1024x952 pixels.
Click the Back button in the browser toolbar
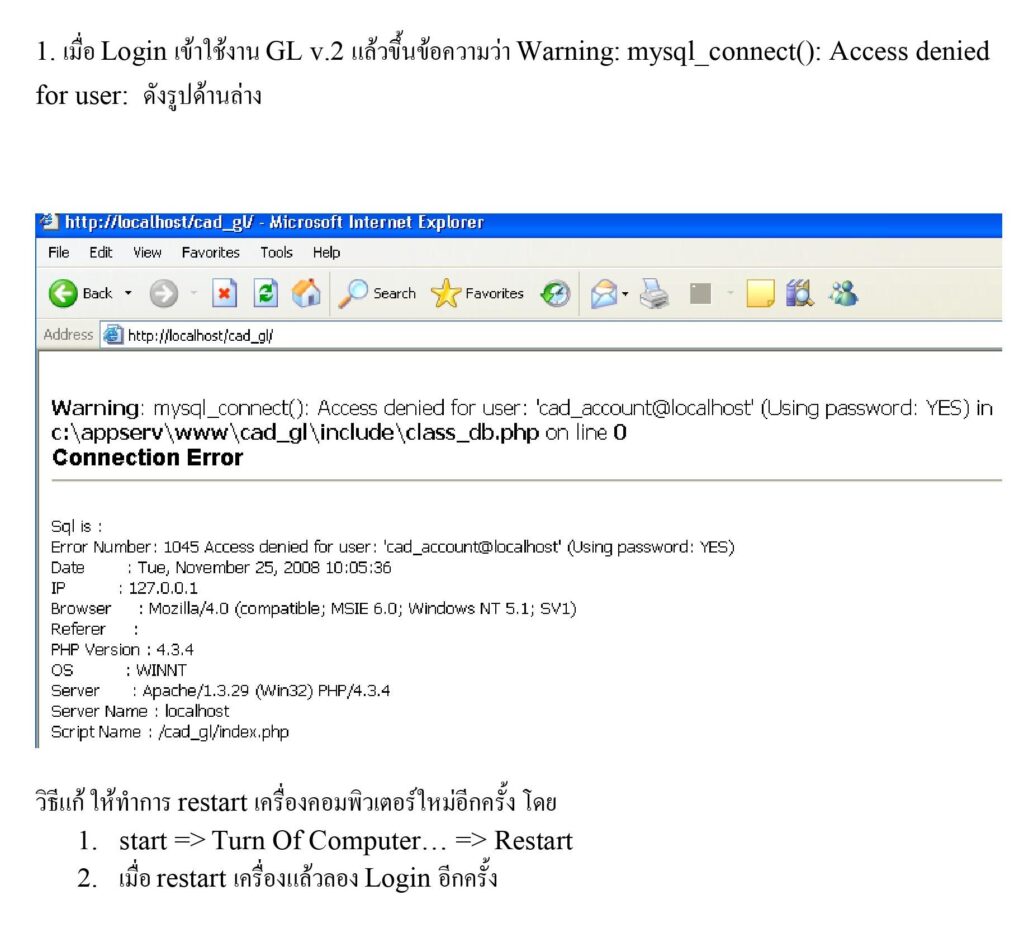click(x=80, y=293)
